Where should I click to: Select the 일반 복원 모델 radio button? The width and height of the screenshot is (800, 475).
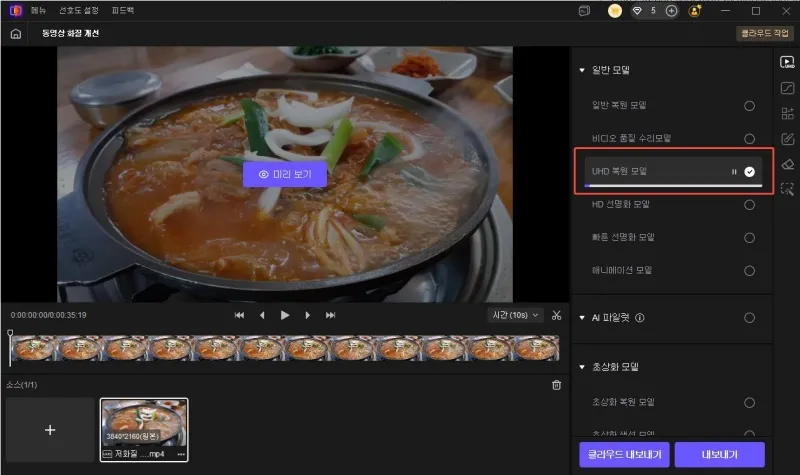749,105
